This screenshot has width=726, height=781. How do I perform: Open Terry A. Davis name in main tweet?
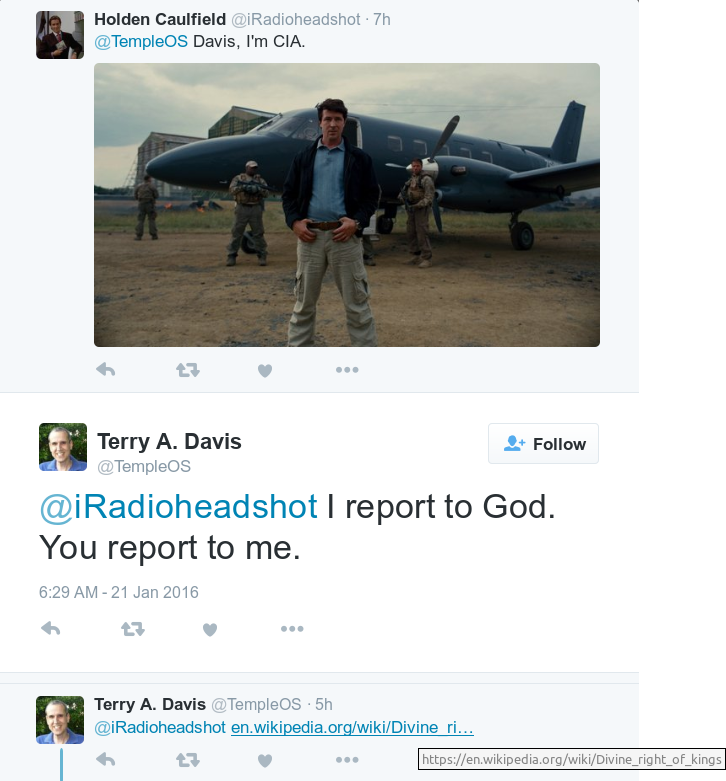coord(169,441)
